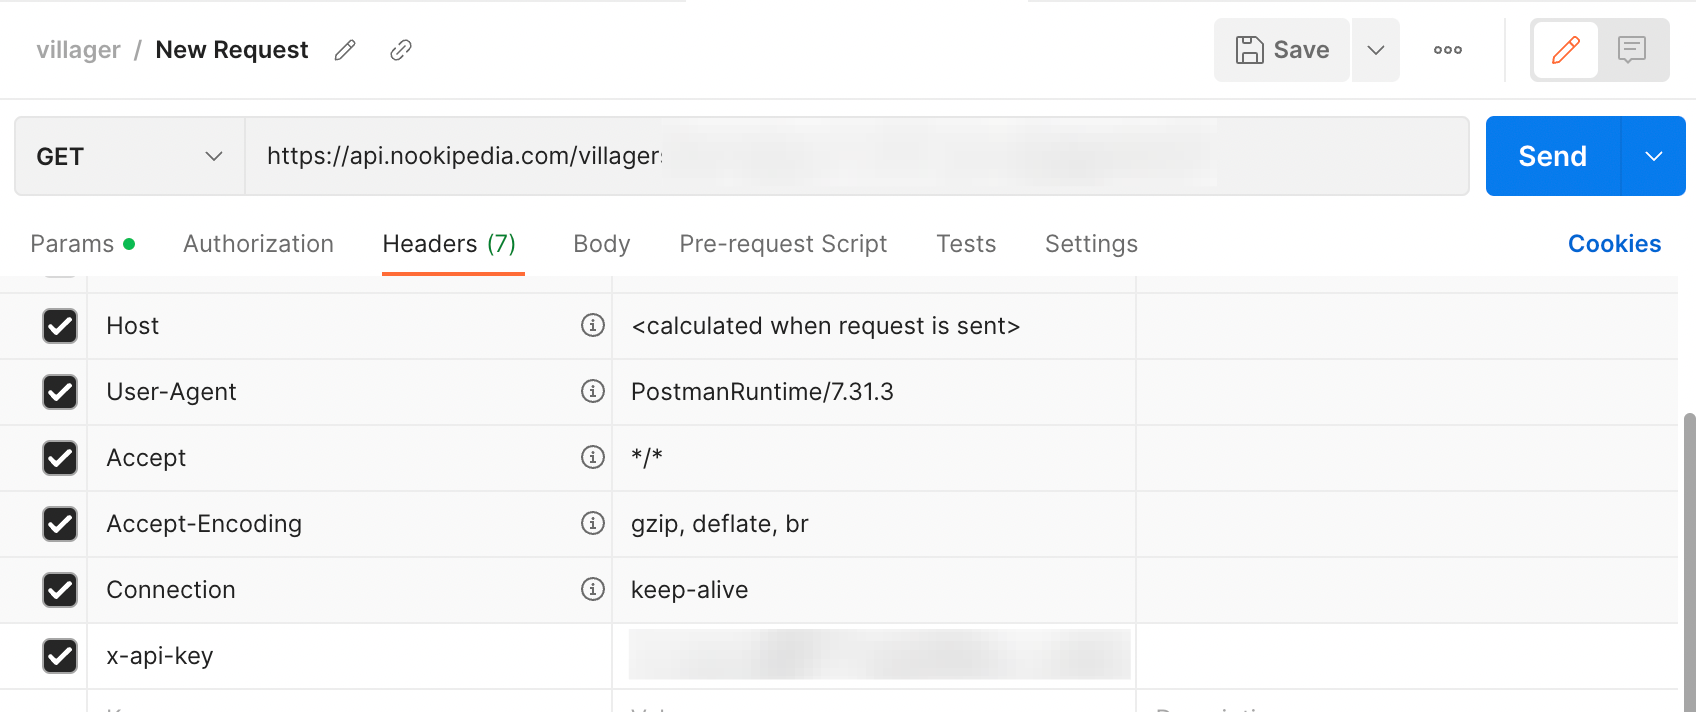Toggle the Accept header checkbox

pyautogui.click(x=60, y=458)
